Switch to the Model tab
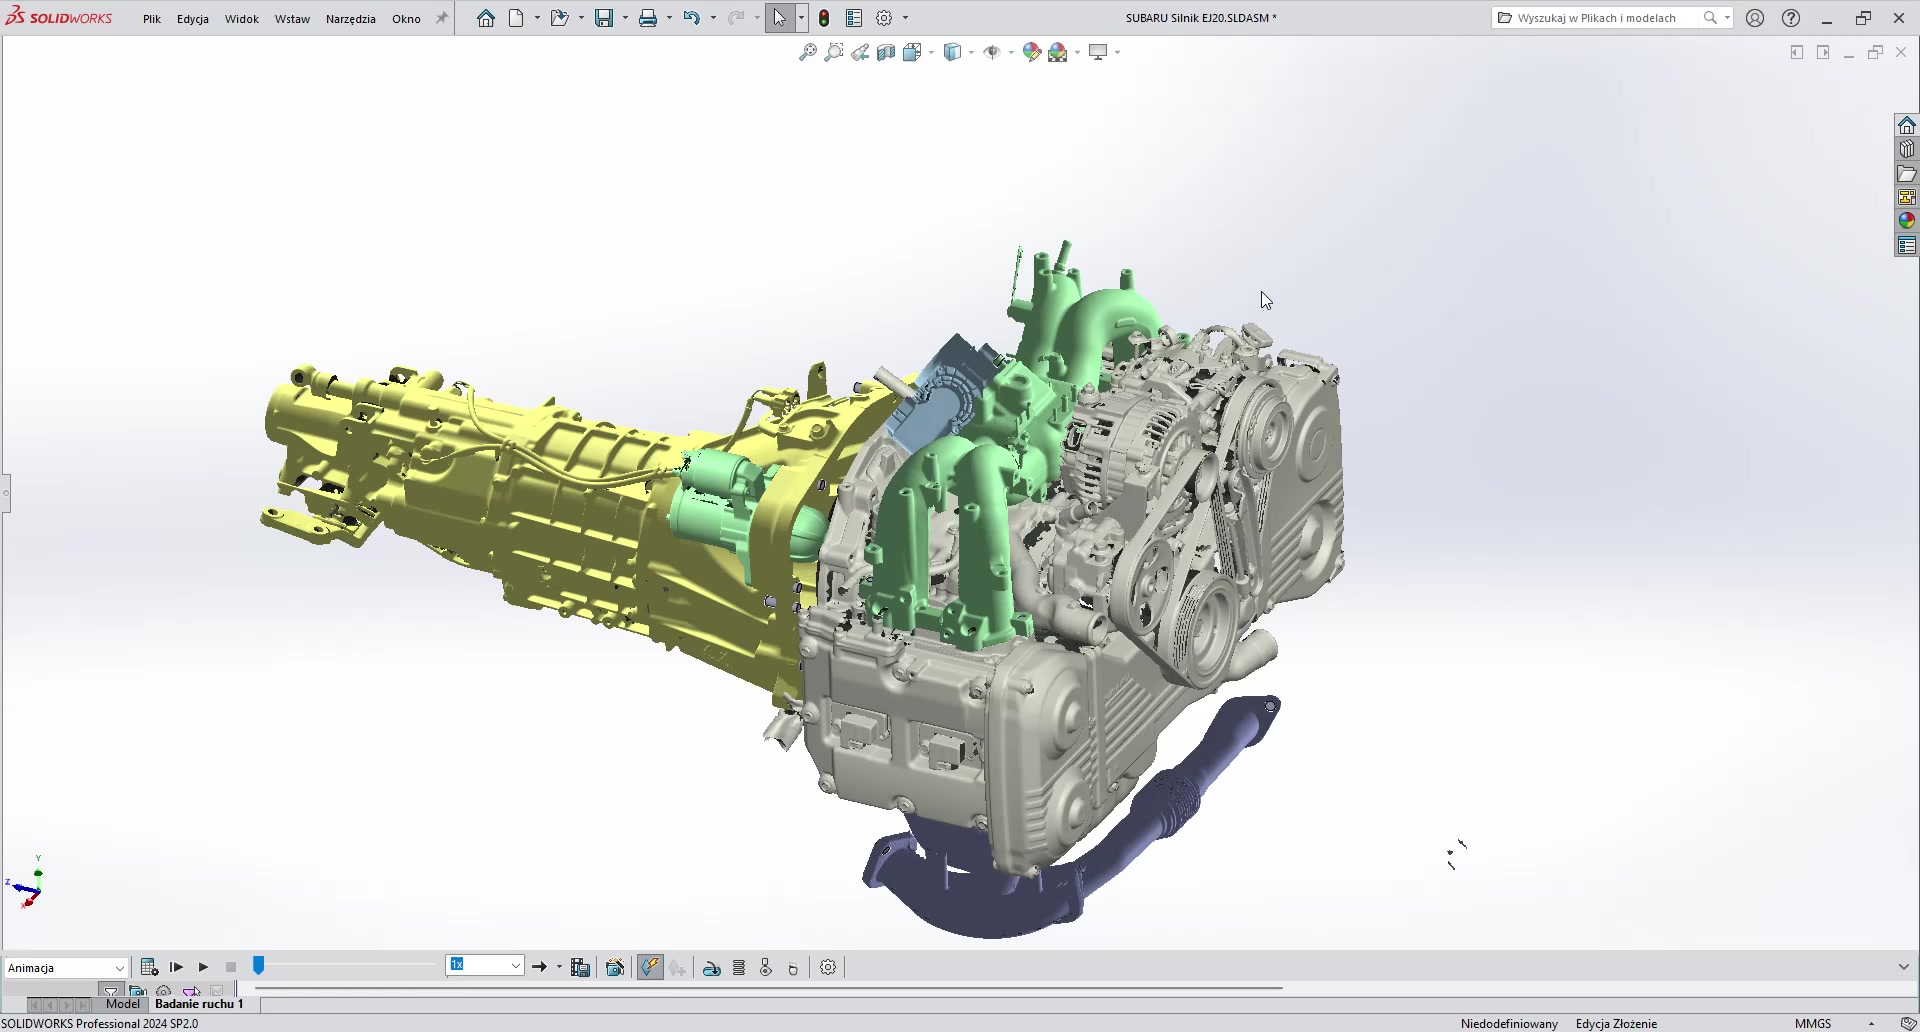1920x1032 pixels. (x=123, y=1003)
